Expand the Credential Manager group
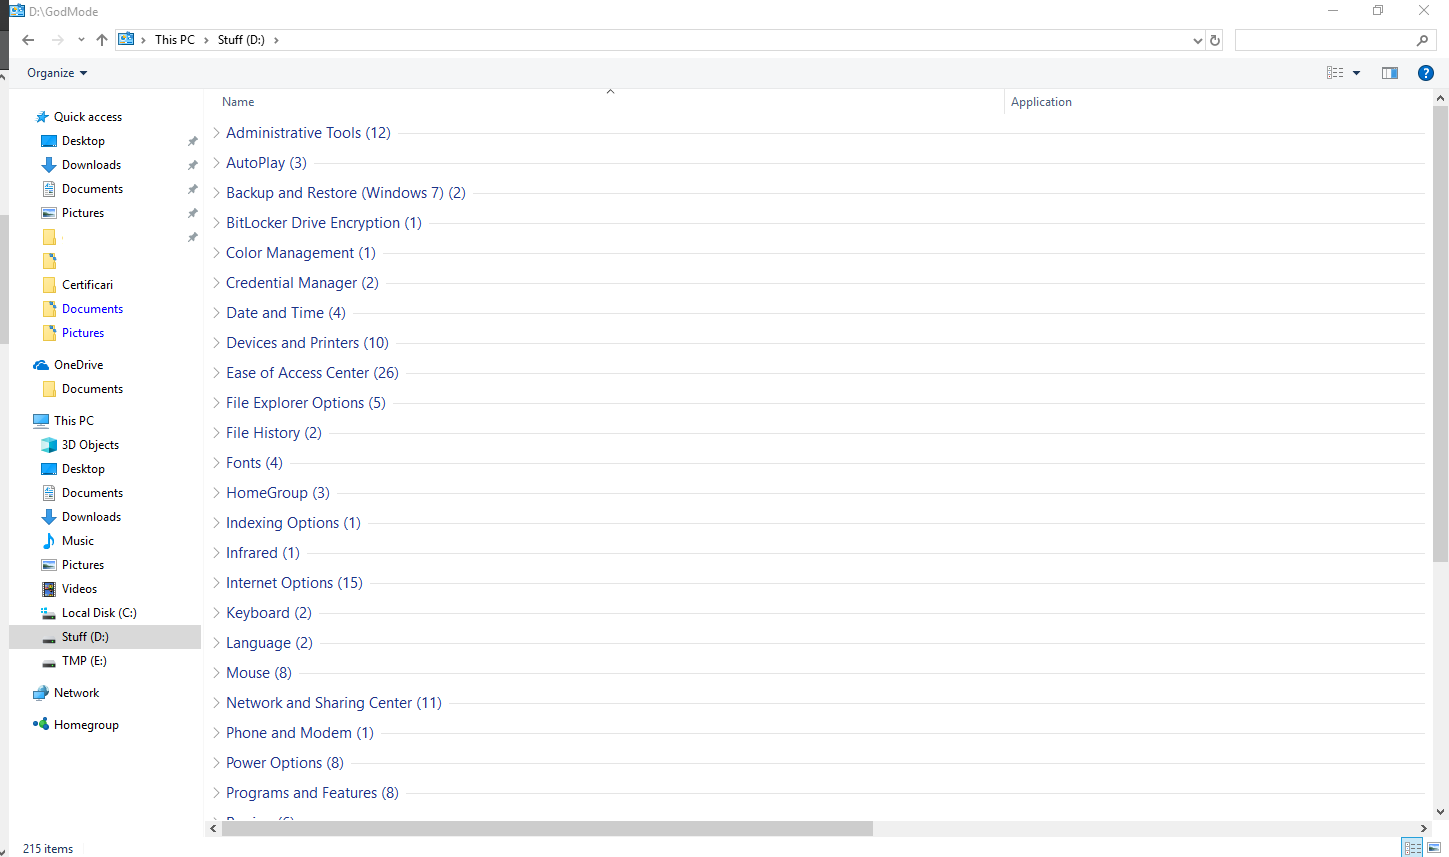The height and width of the screenshot is (857, 1449). (x=216, y=283)
